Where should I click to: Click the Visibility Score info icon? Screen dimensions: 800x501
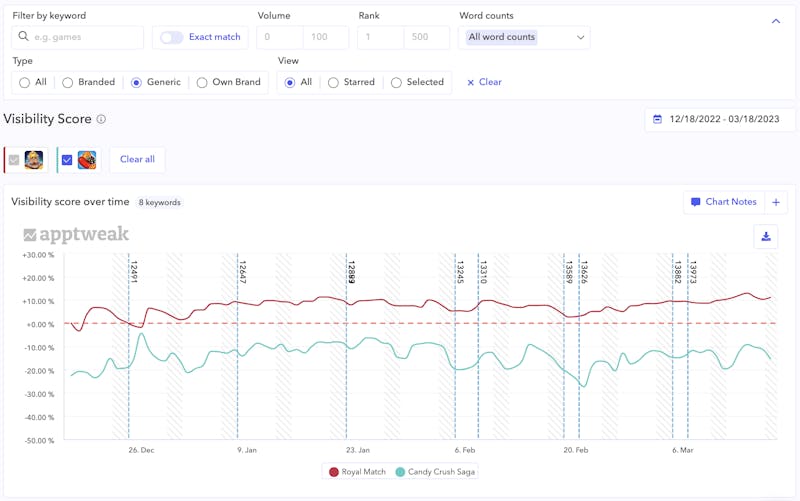pyautogui.click(x=101, y=120)
